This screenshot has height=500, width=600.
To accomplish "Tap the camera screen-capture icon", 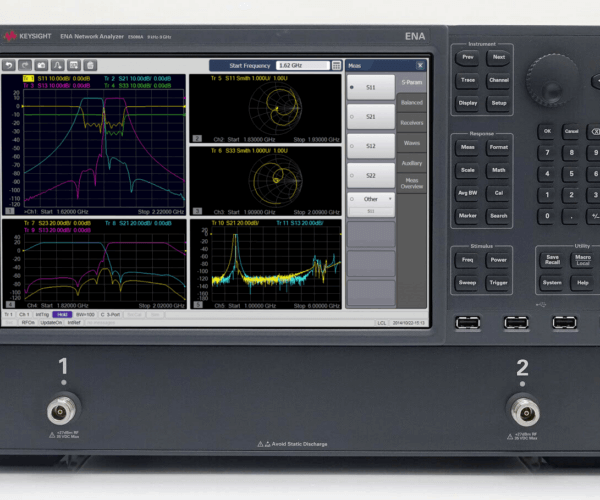I will [x=41, y=65].
